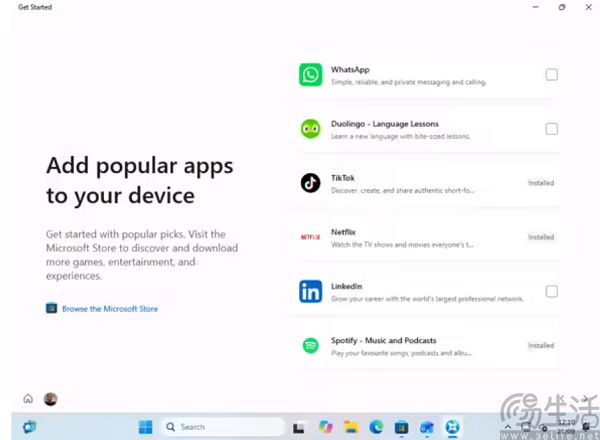Tick the Duolingo Language Lessons checkbox

click(x=551, y=129)
